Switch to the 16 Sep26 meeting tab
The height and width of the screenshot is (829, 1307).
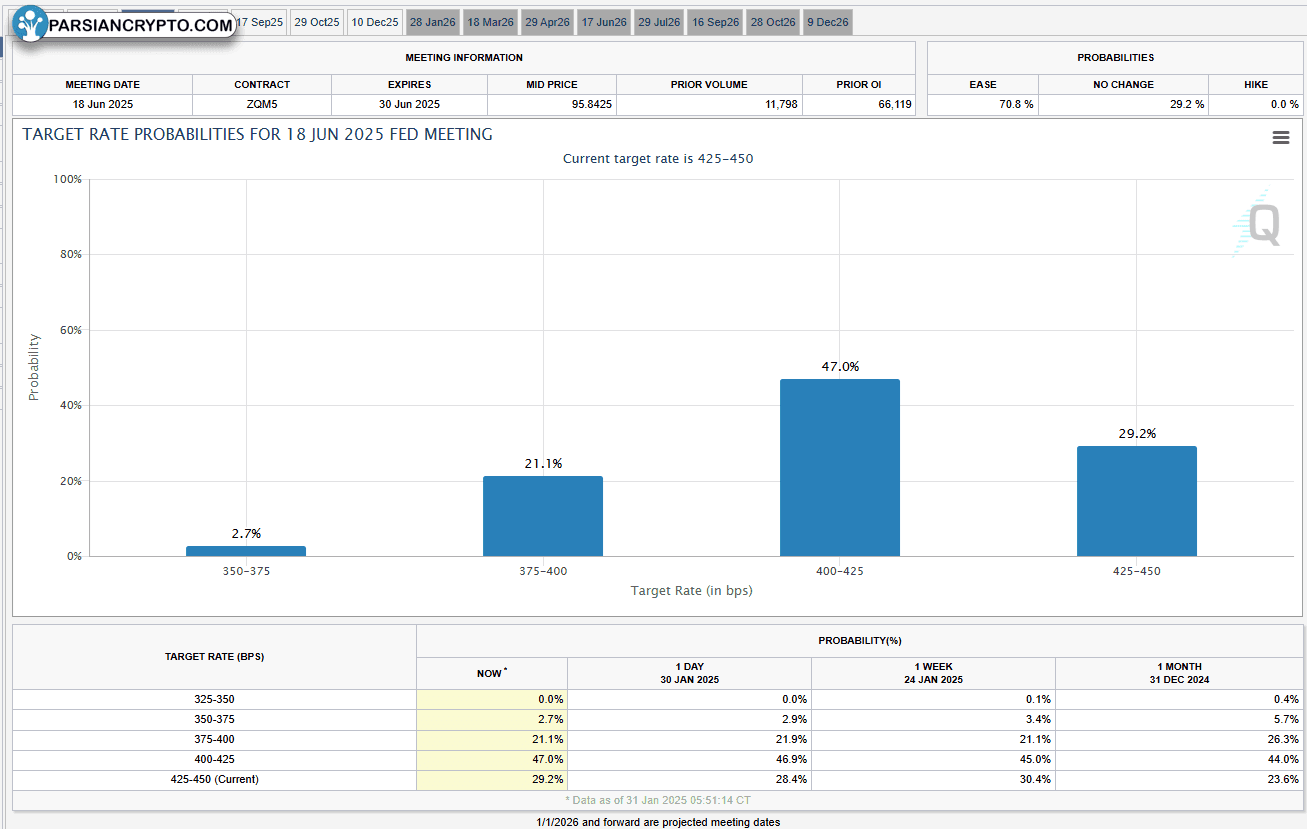716,22
